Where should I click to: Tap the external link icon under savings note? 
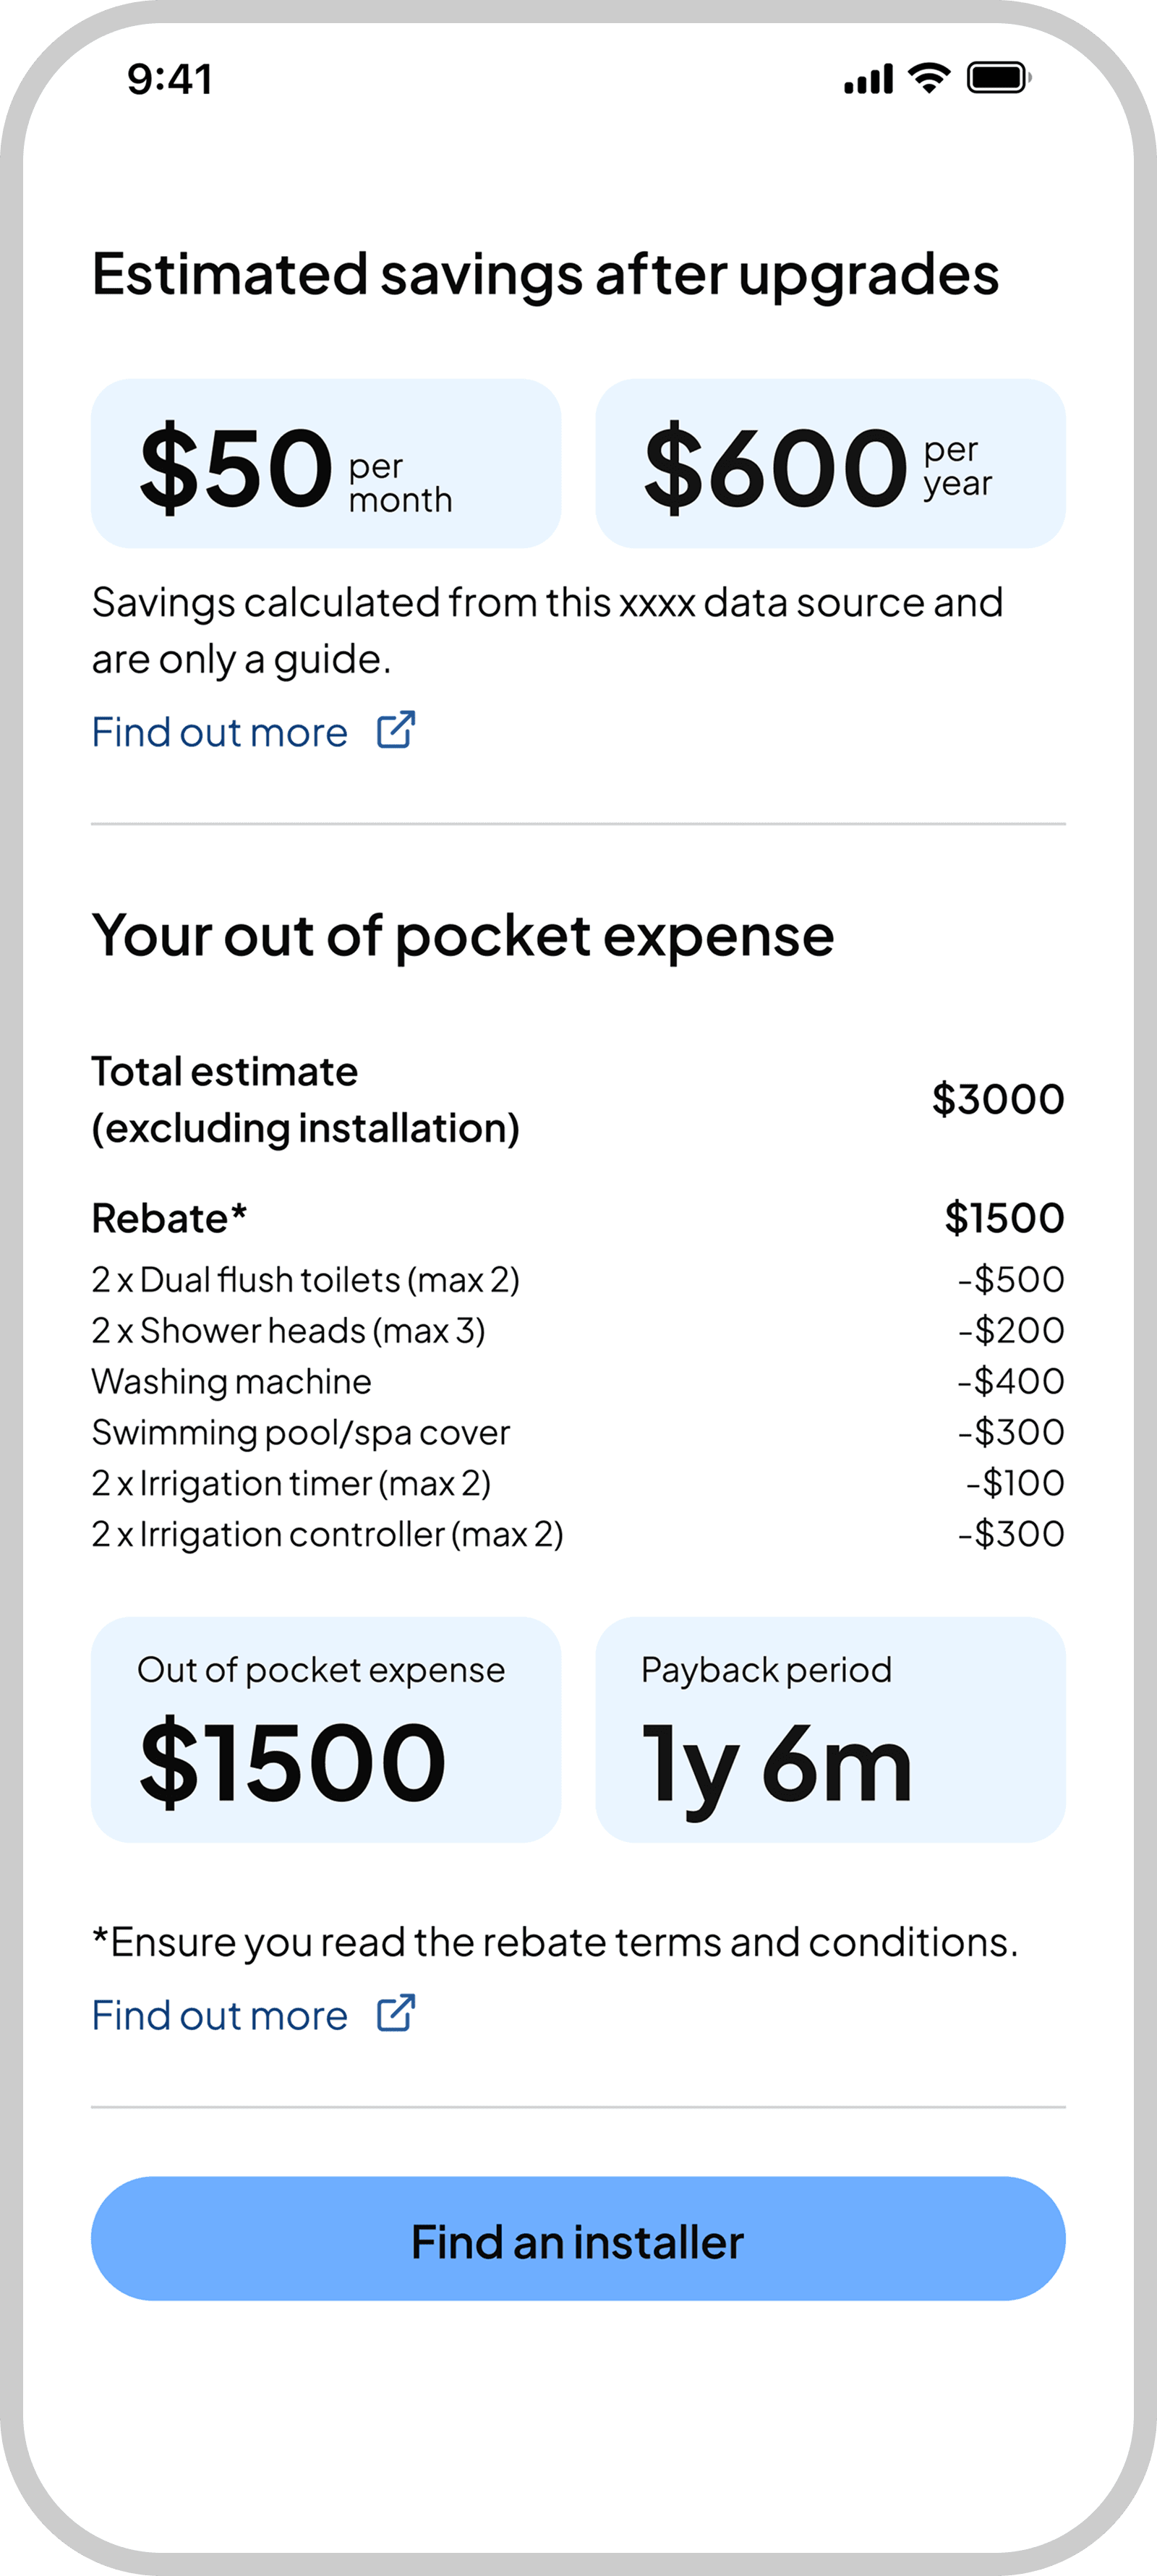pos(396,731)
